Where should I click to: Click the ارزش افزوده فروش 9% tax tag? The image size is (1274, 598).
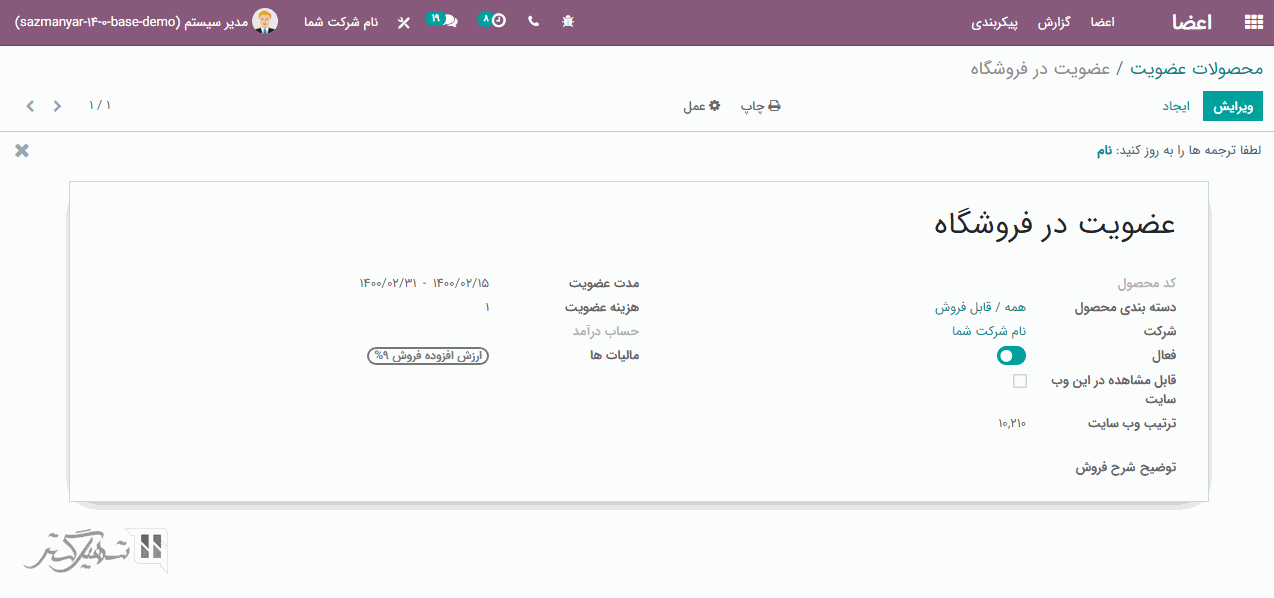(x=428, y=356)
